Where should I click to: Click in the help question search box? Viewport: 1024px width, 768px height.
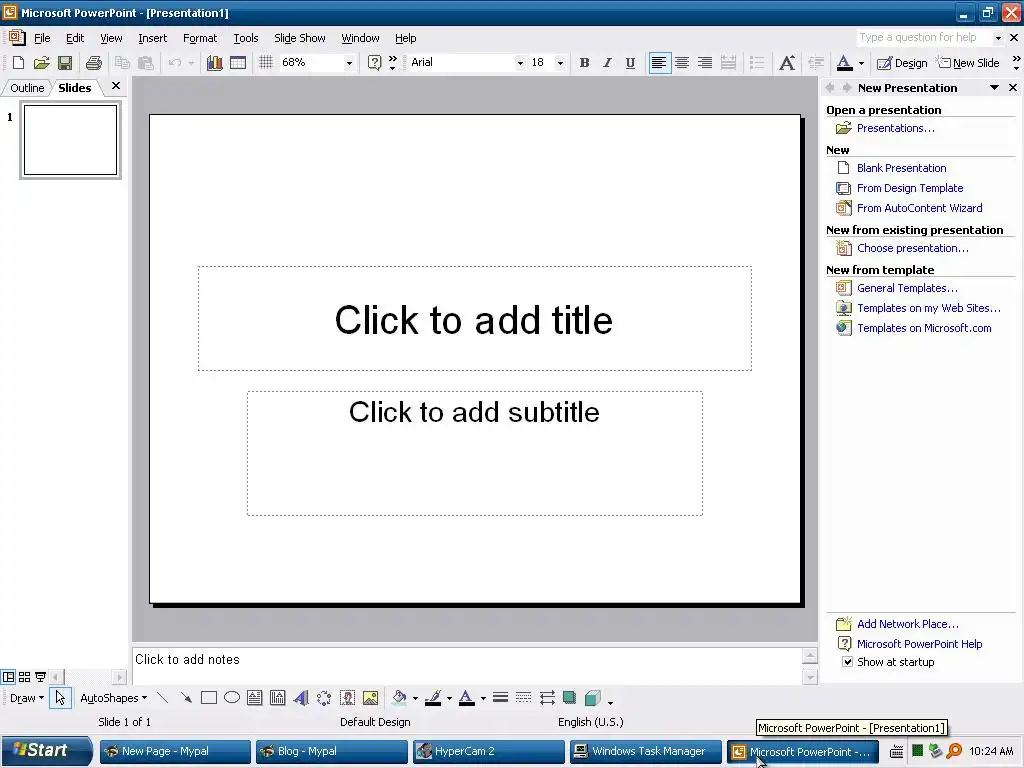(x=923, y=37)
